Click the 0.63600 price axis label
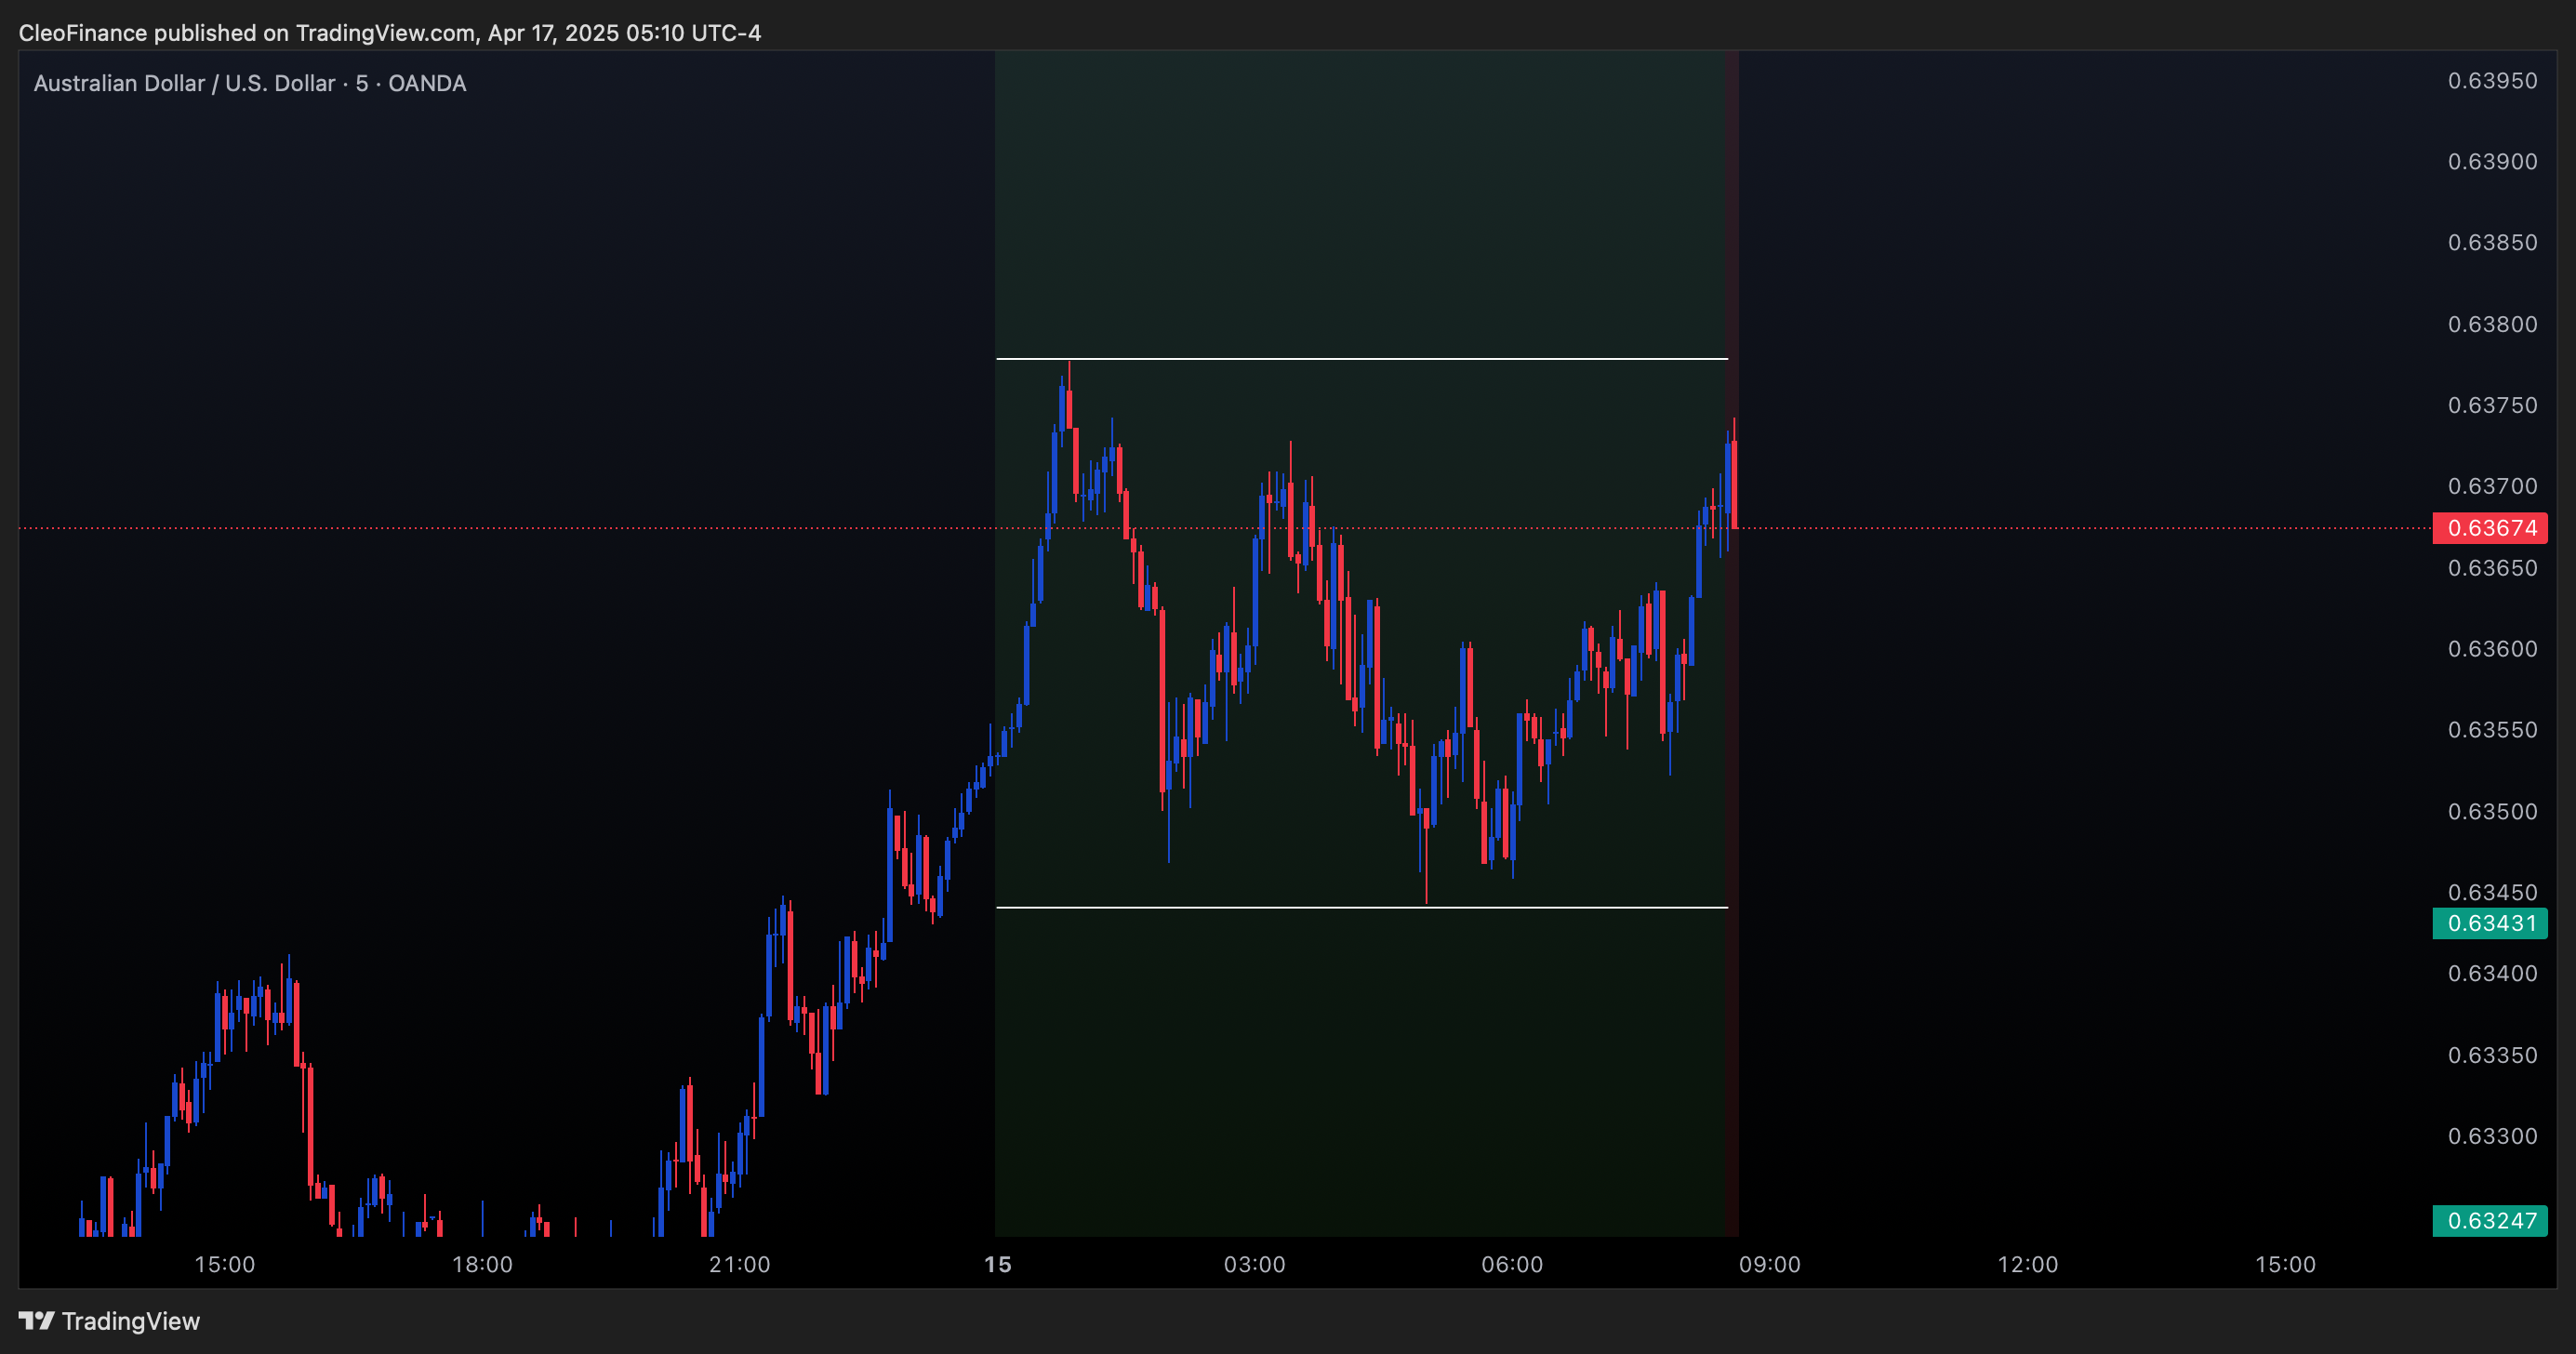The height and width of the screenshot is (1354, 2576). coord(2492,650)
